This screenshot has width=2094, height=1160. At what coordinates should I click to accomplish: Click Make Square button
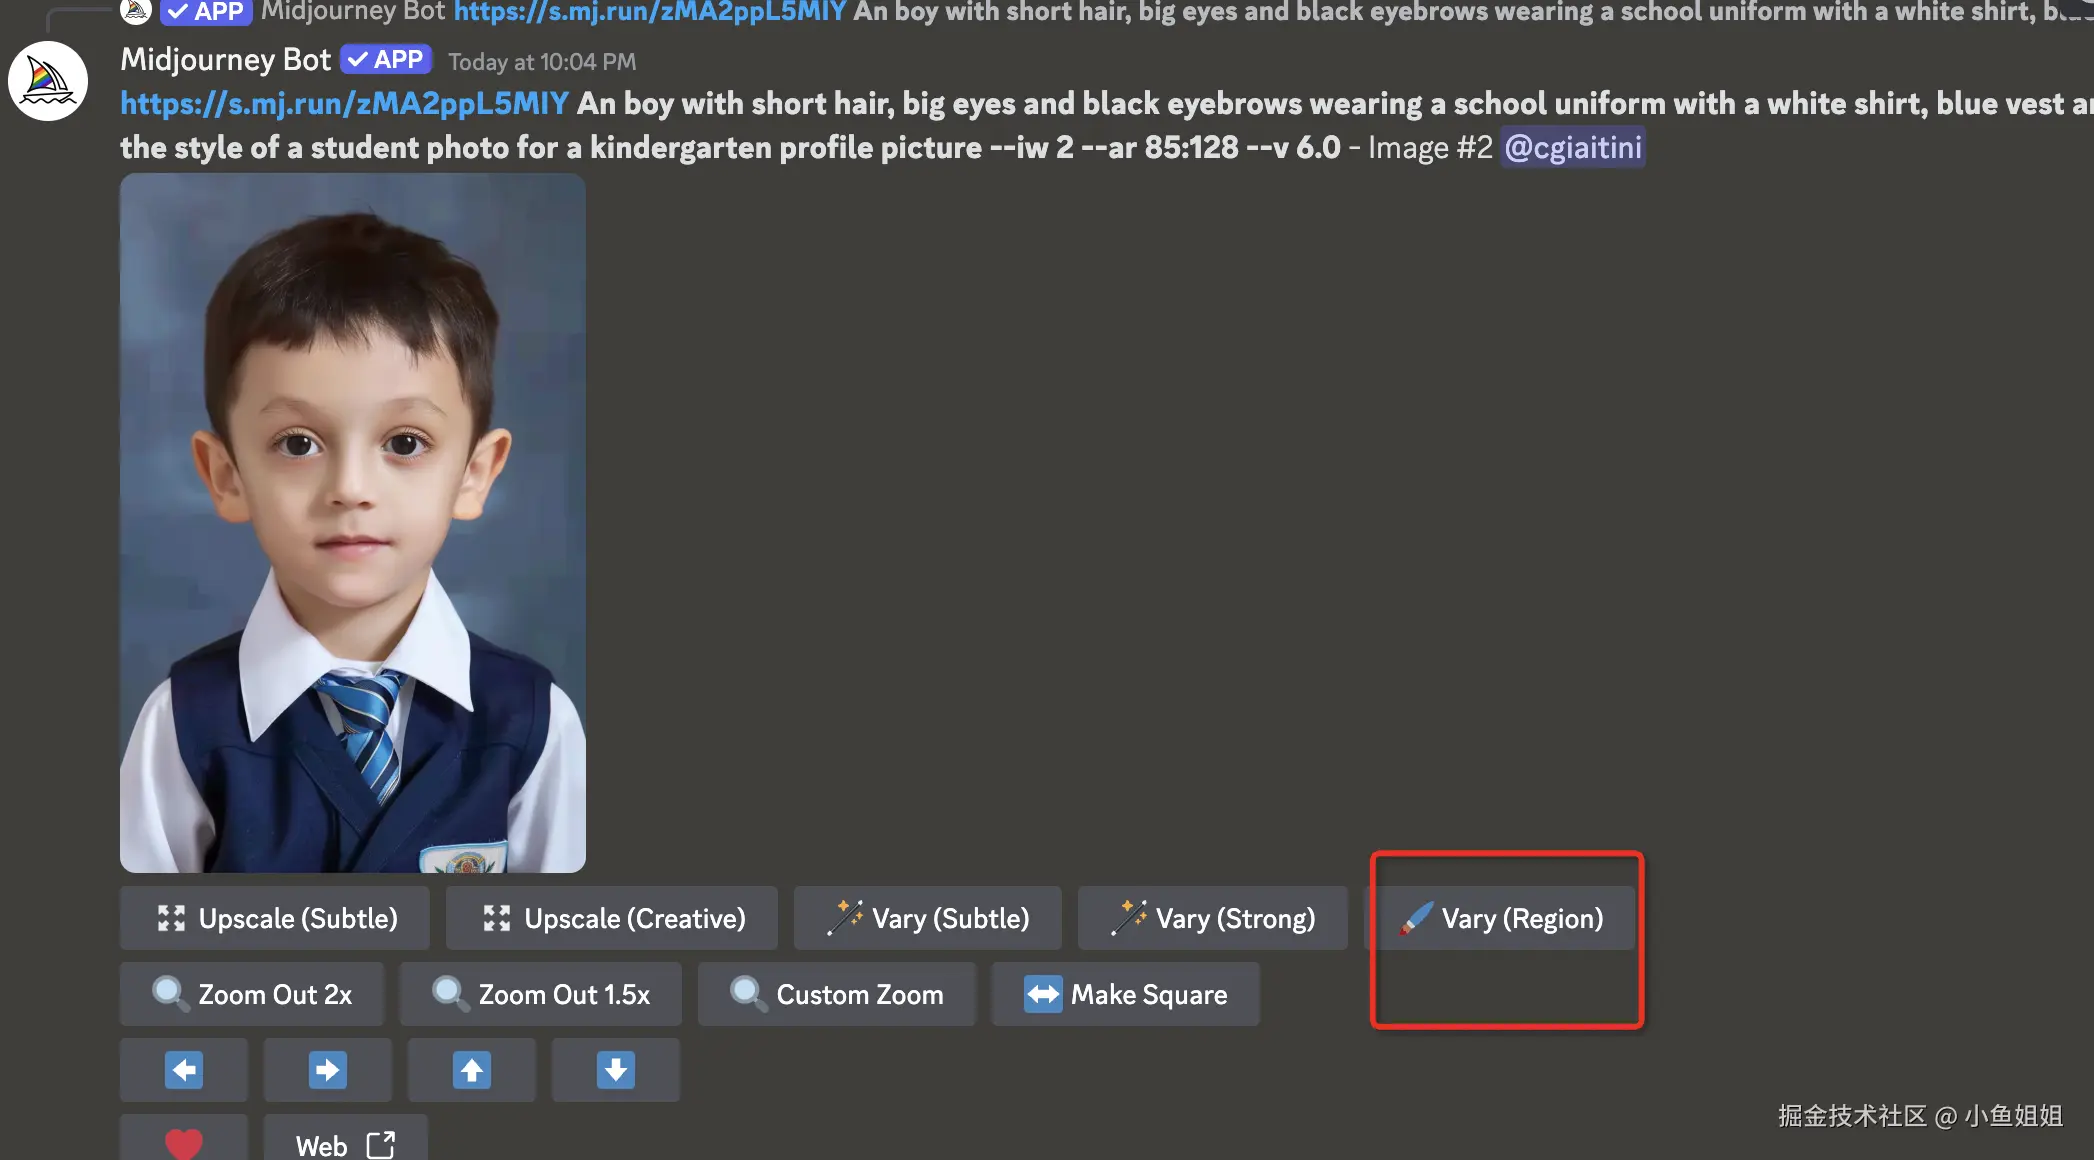tap(1126, 994)
